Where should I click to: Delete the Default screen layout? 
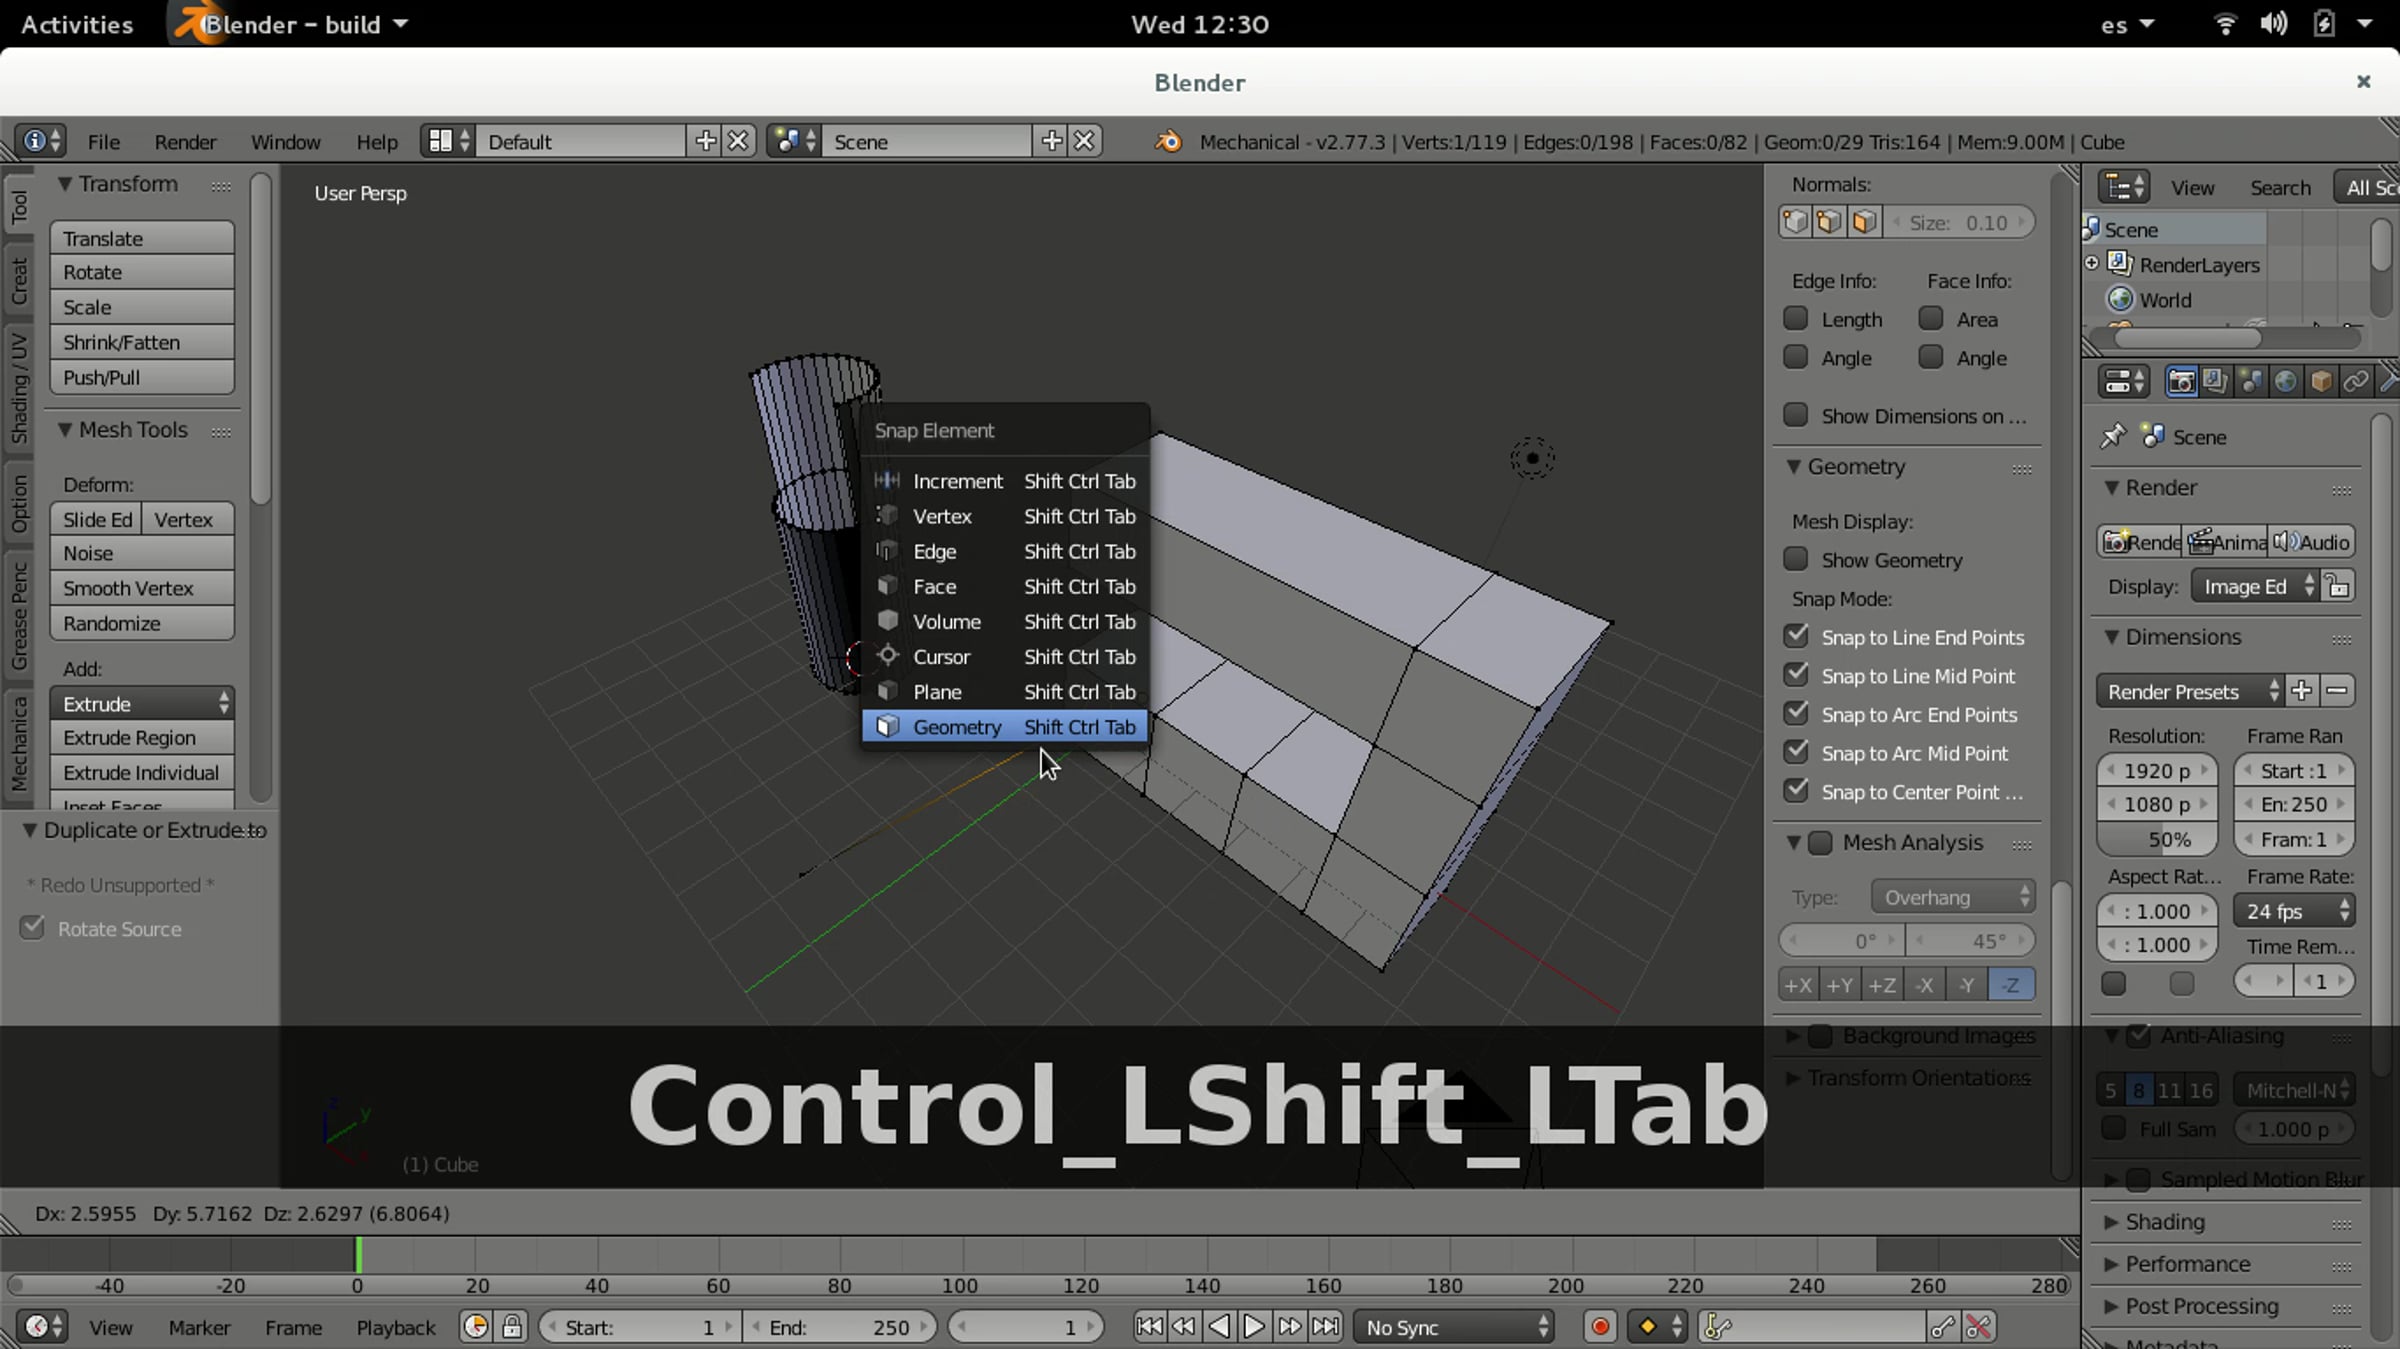738,141
